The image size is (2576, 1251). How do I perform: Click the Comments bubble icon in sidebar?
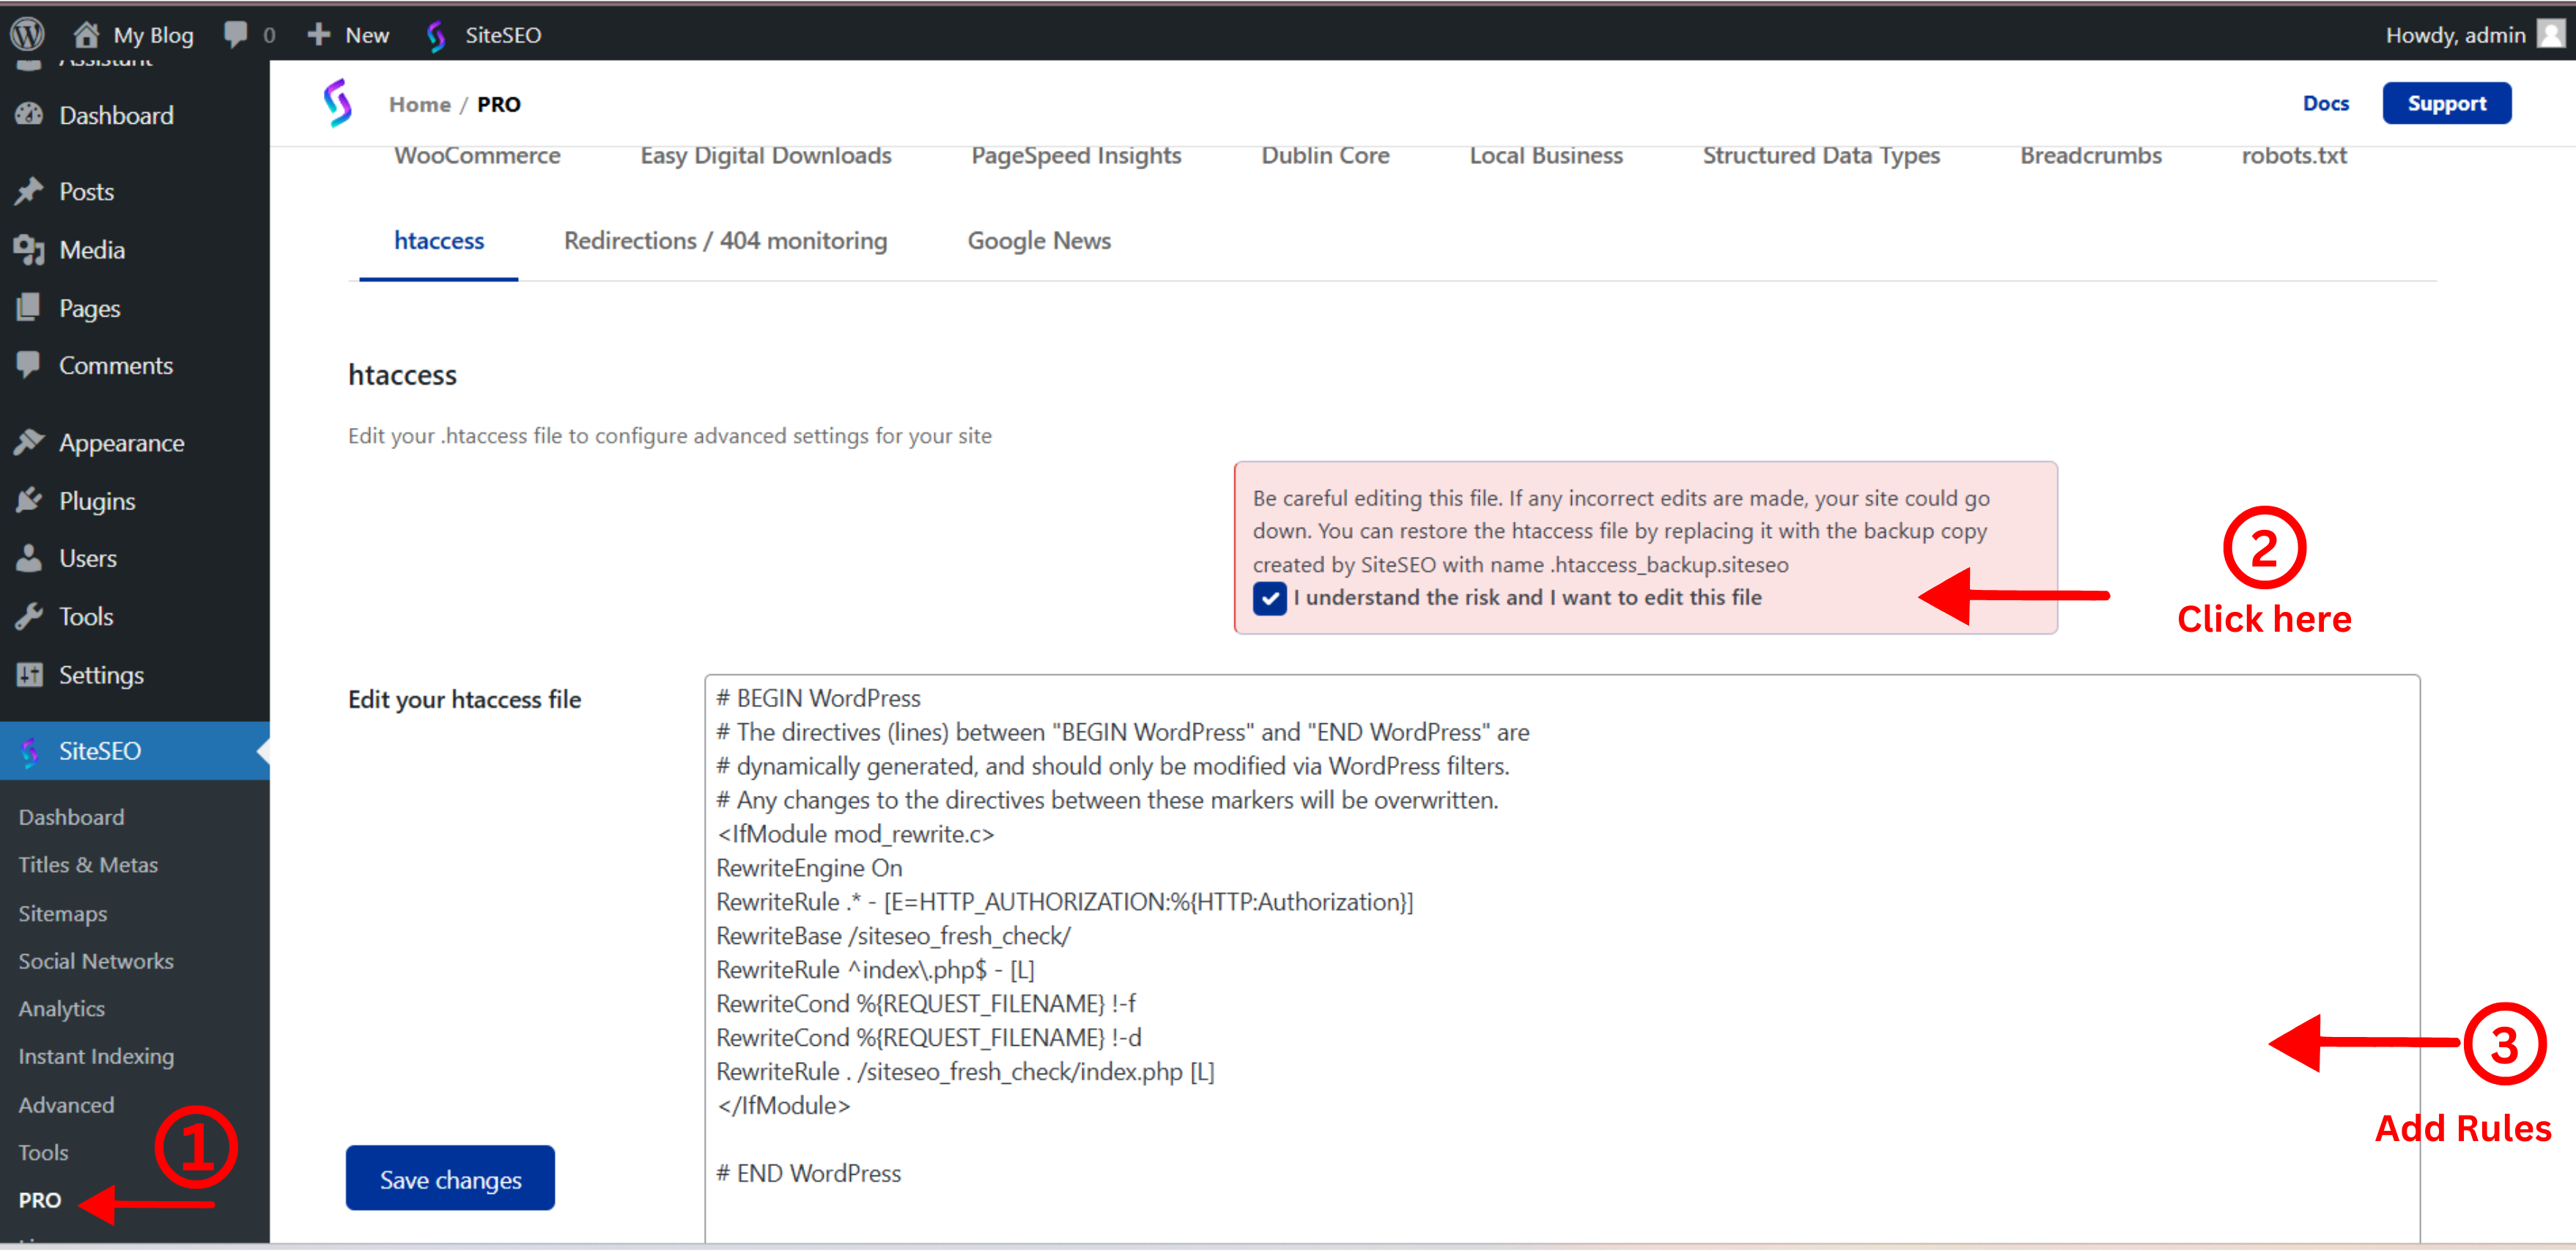point(29,365)
